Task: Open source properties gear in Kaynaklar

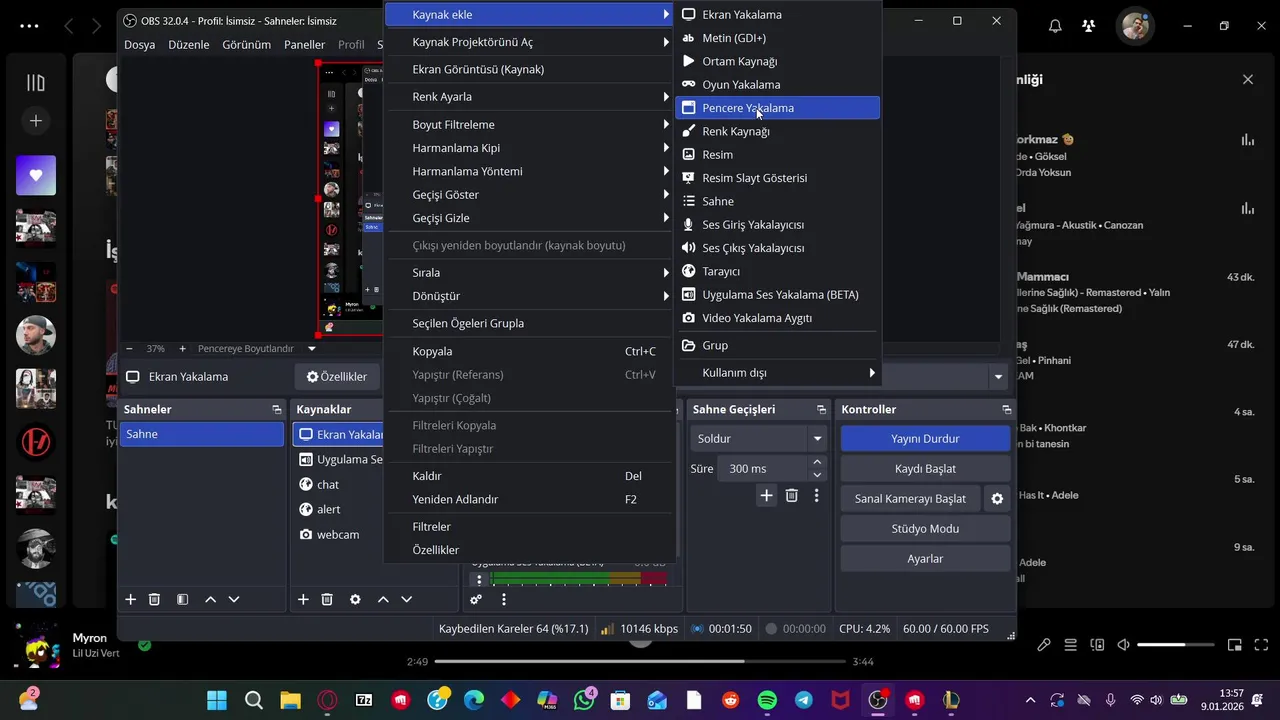Action: [355, 600]
